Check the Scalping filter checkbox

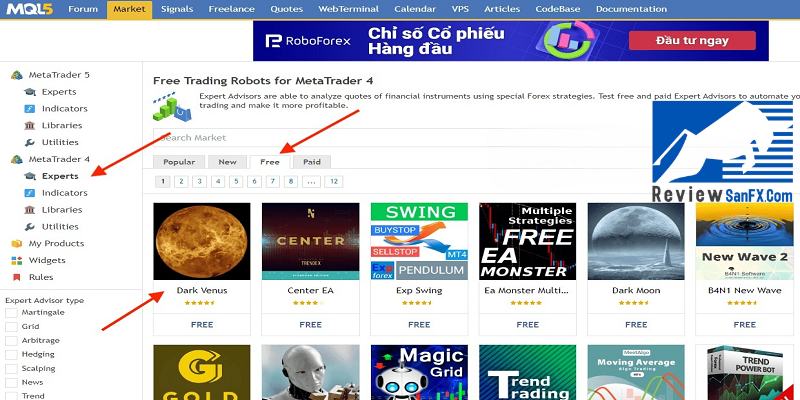(11, 368)
